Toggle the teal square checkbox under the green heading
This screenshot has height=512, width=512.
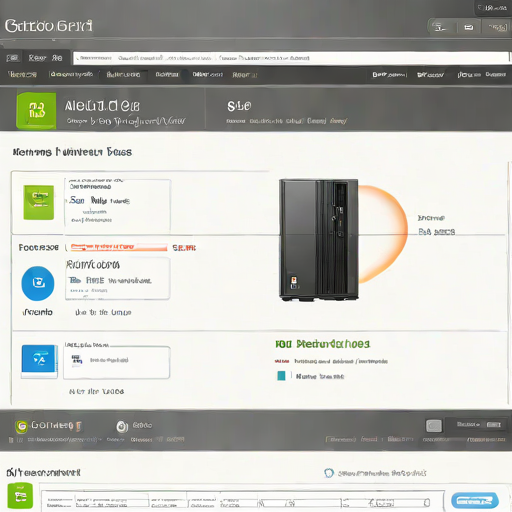coord(281,376)
